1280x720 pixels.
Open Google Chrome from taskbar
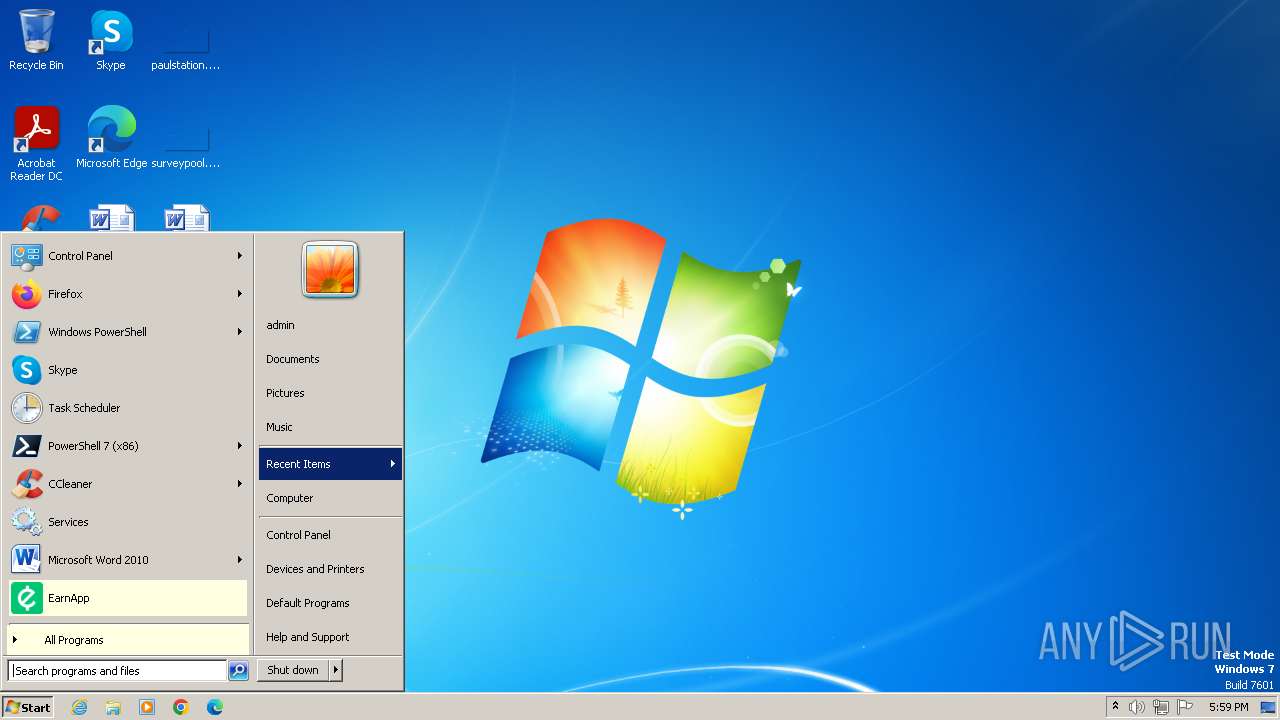point(181,707)
